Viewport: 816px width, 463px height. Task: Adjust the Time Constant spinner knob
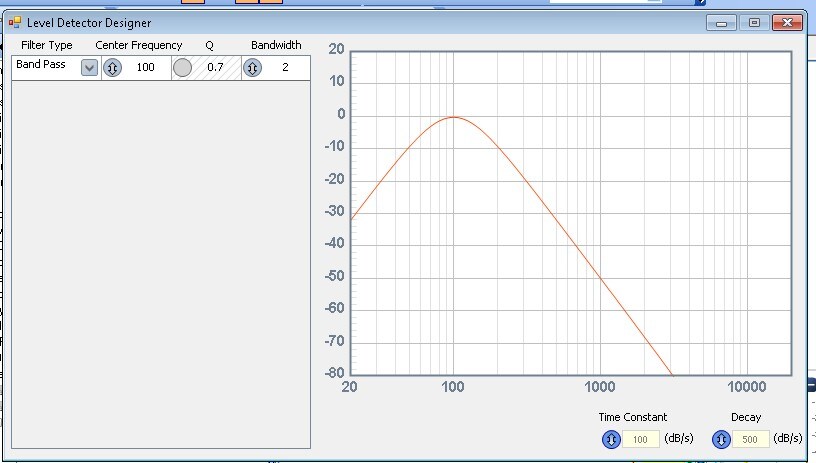point(611,439)
